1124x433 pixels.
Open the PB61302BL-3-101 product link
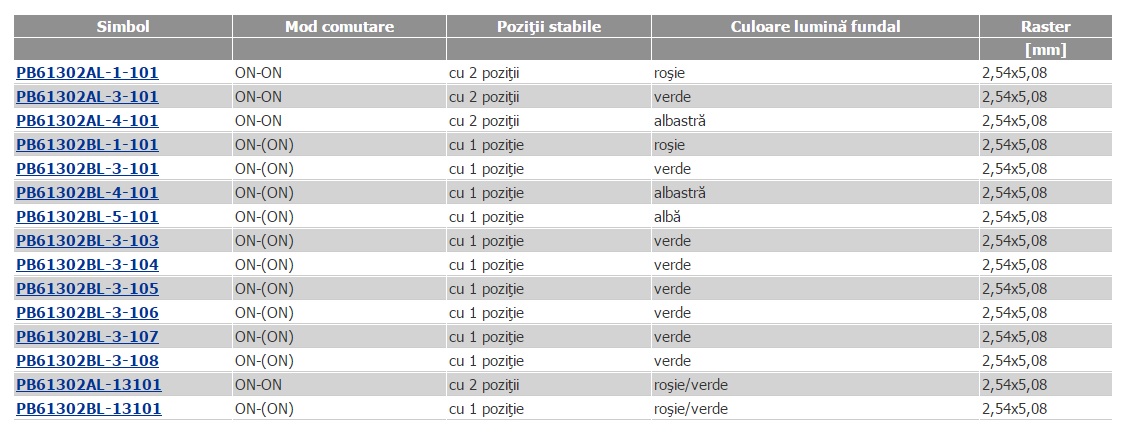tap(87, 169)
